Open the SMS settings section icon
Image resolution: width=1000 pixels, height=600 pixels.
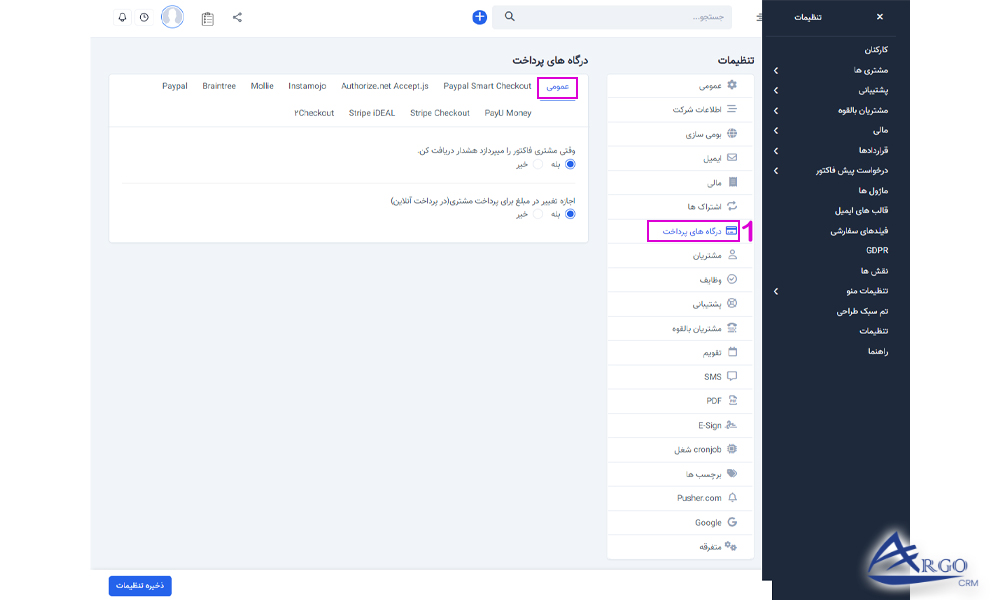coord(732,376)
